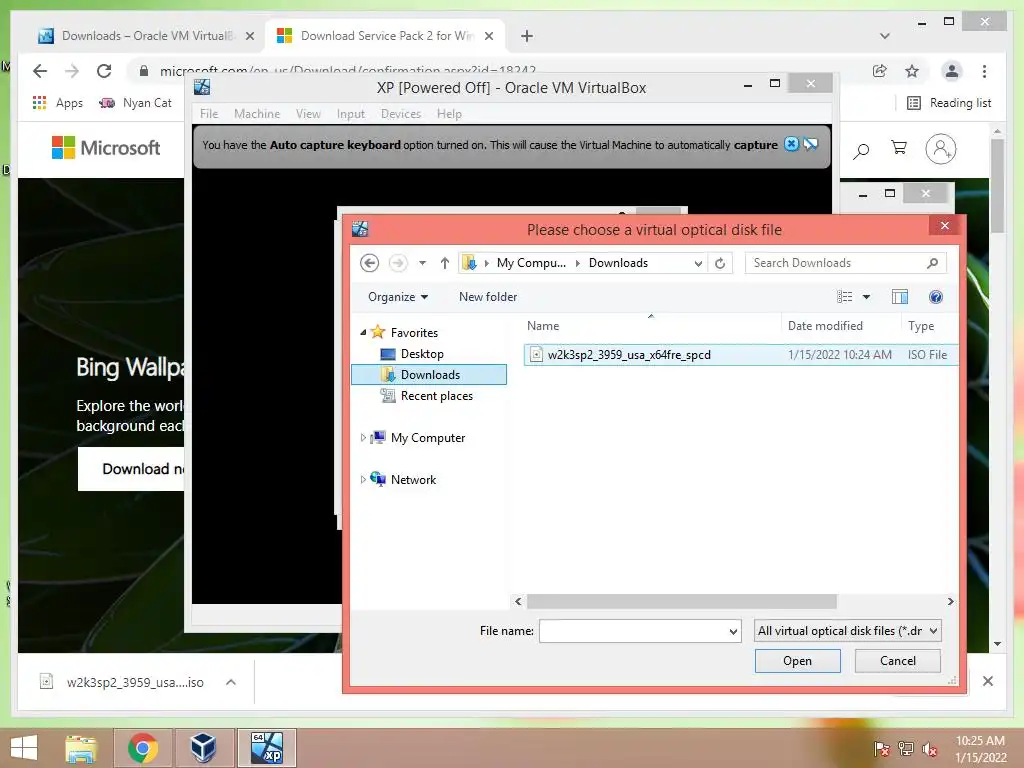Refresh the Downloads folder listing
1024x768 pixels.
[x=720, y=263]
